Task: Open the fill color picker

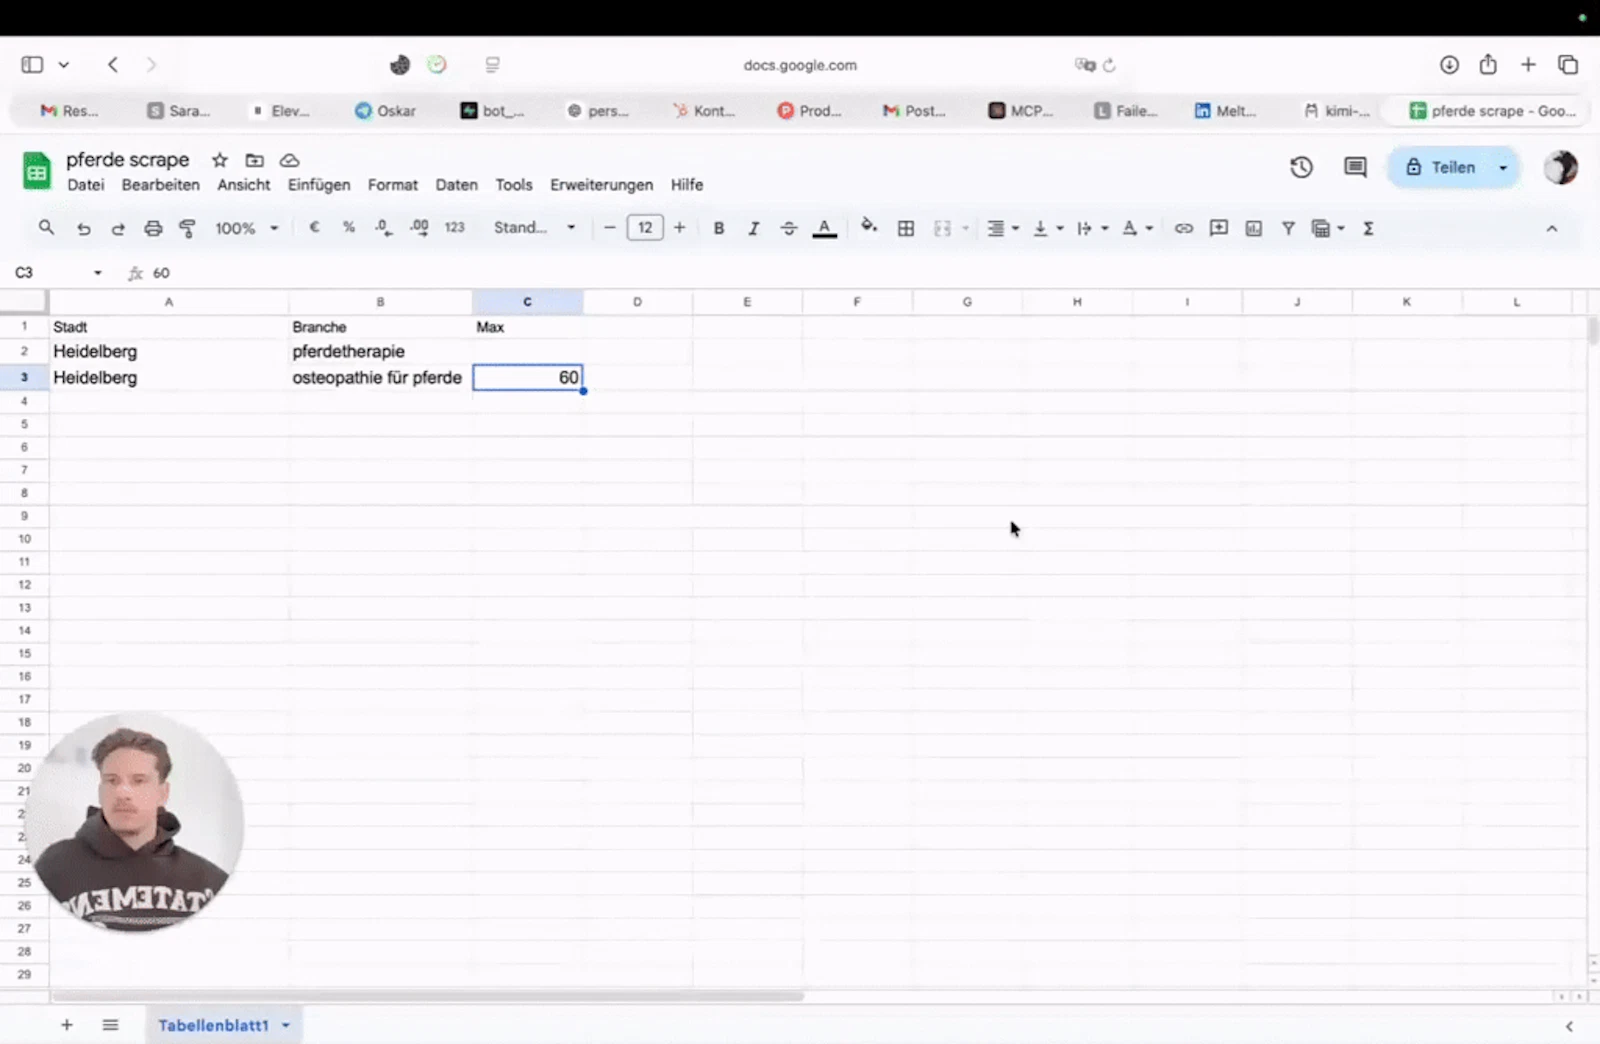Action: coord(869,227)
